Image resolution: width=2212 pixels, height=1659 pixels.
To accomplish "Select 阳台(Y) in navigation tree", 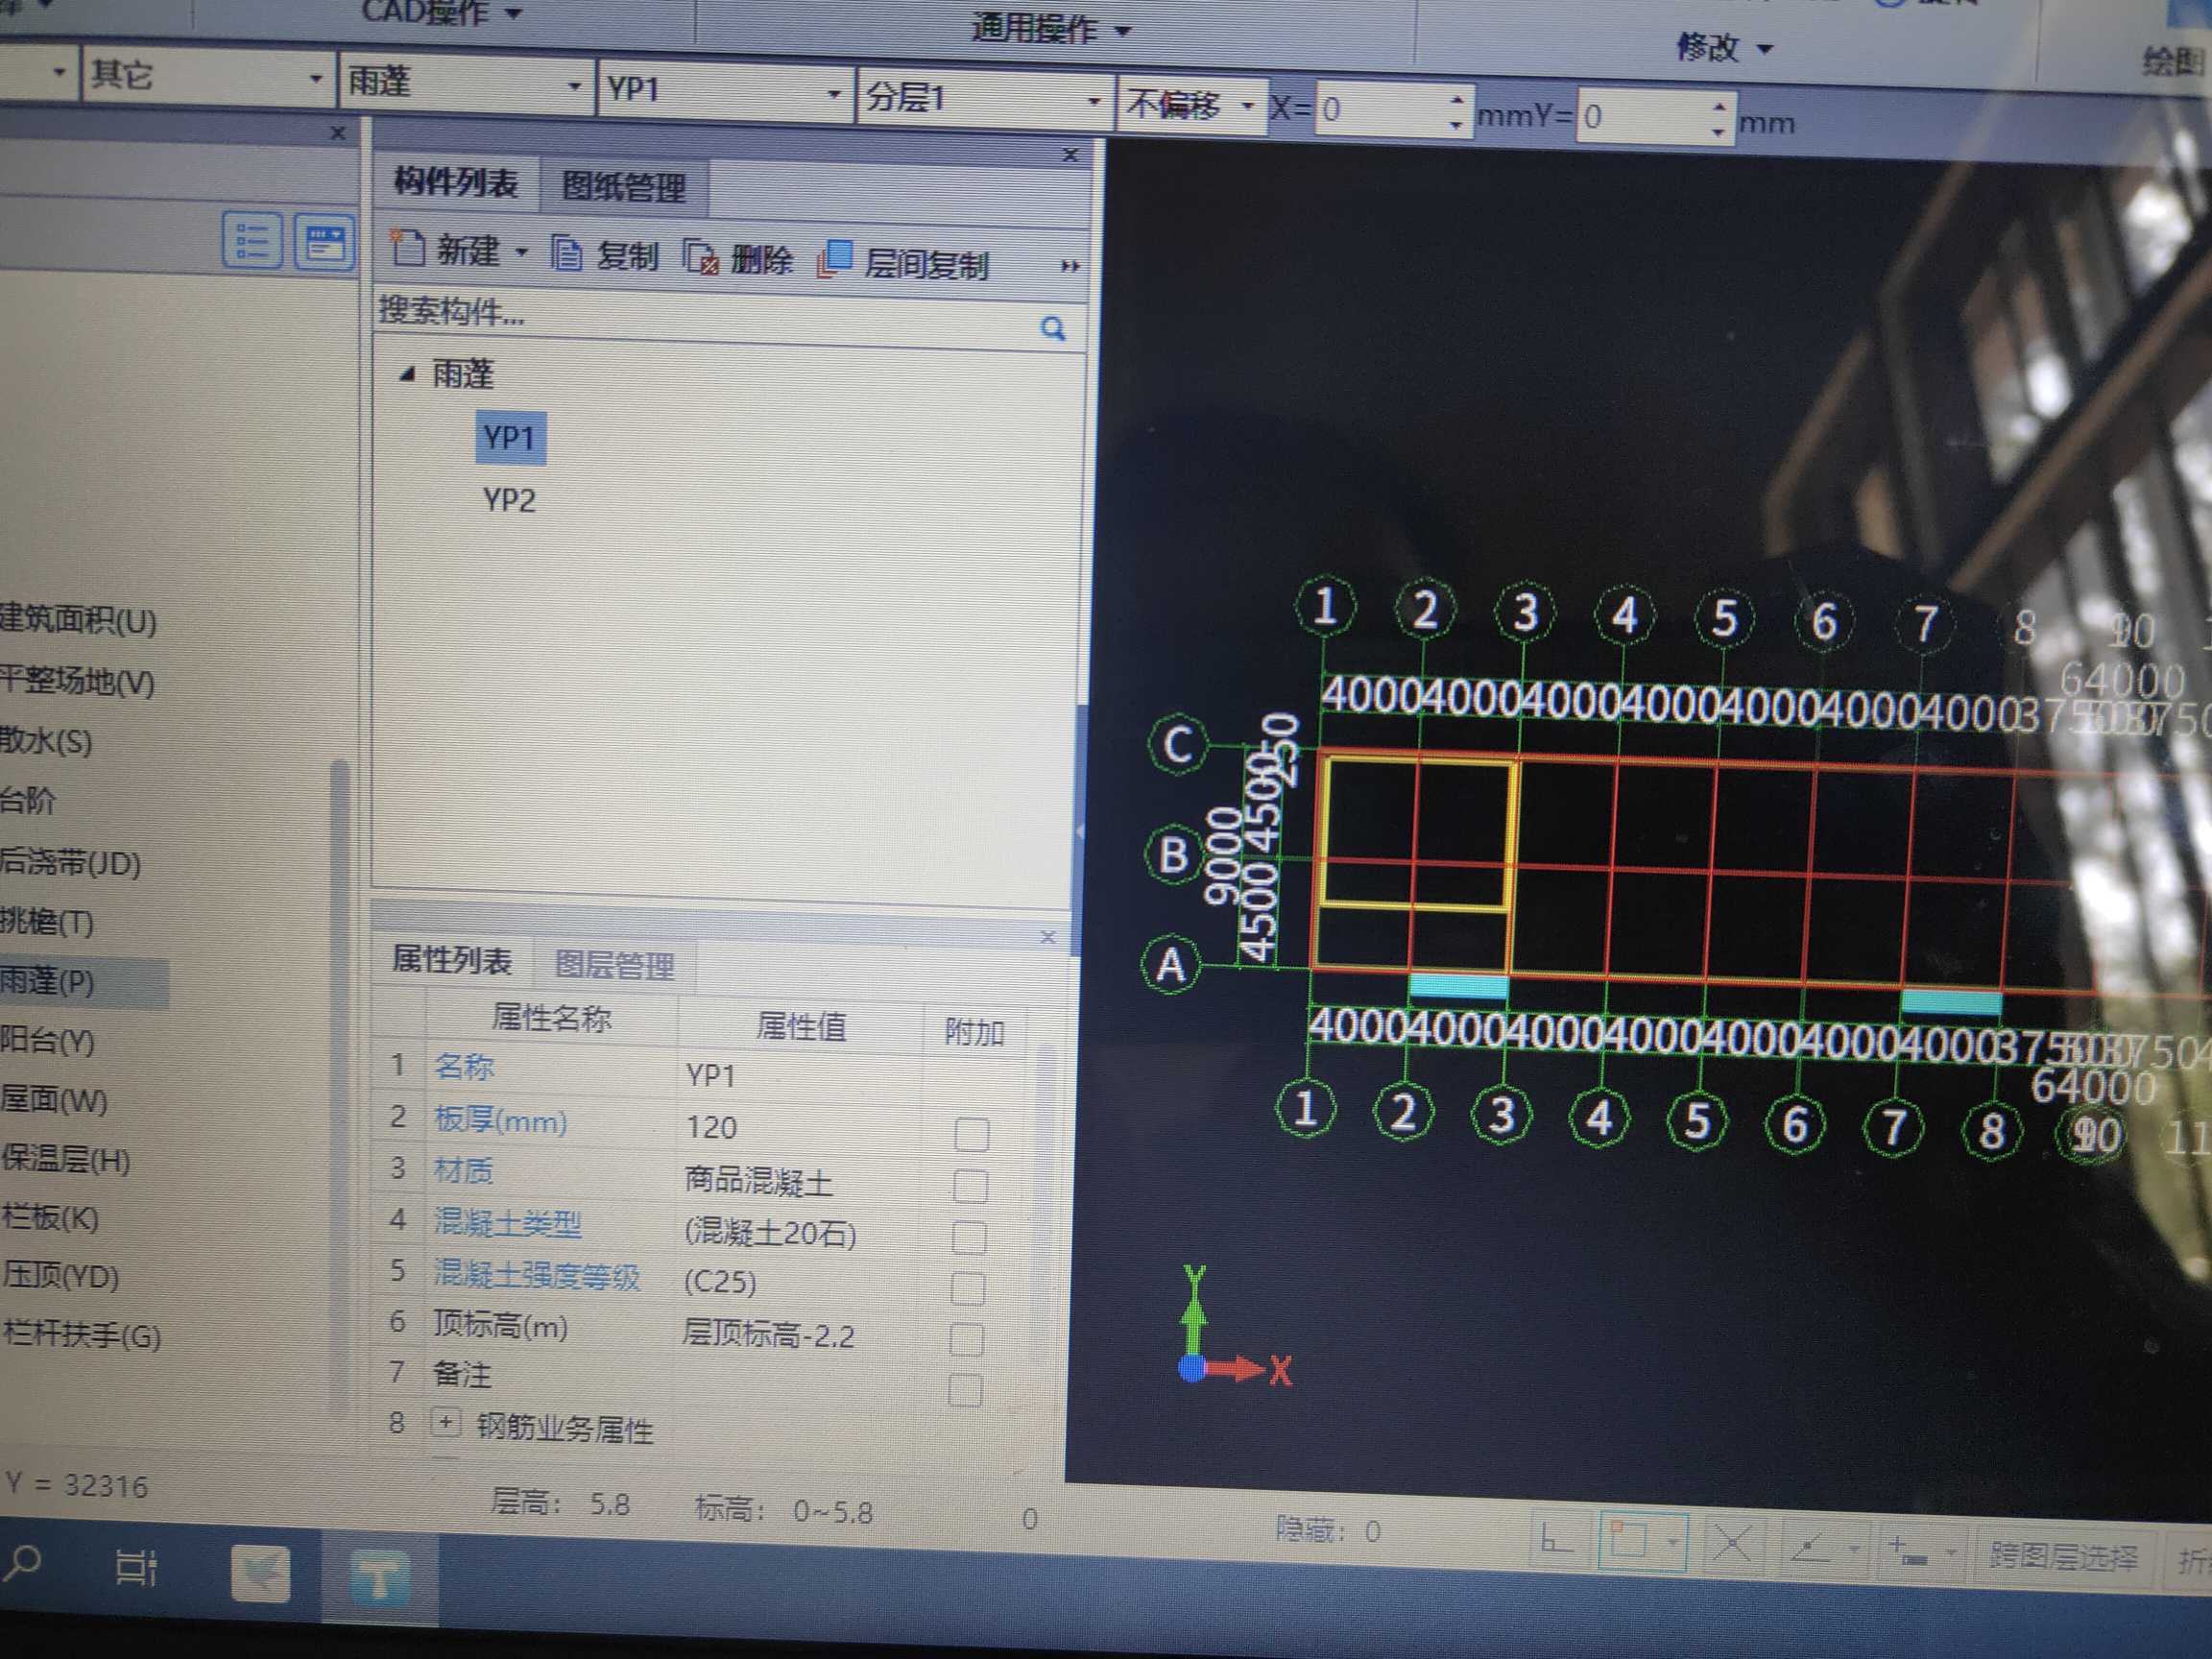I will [48, 1040].
